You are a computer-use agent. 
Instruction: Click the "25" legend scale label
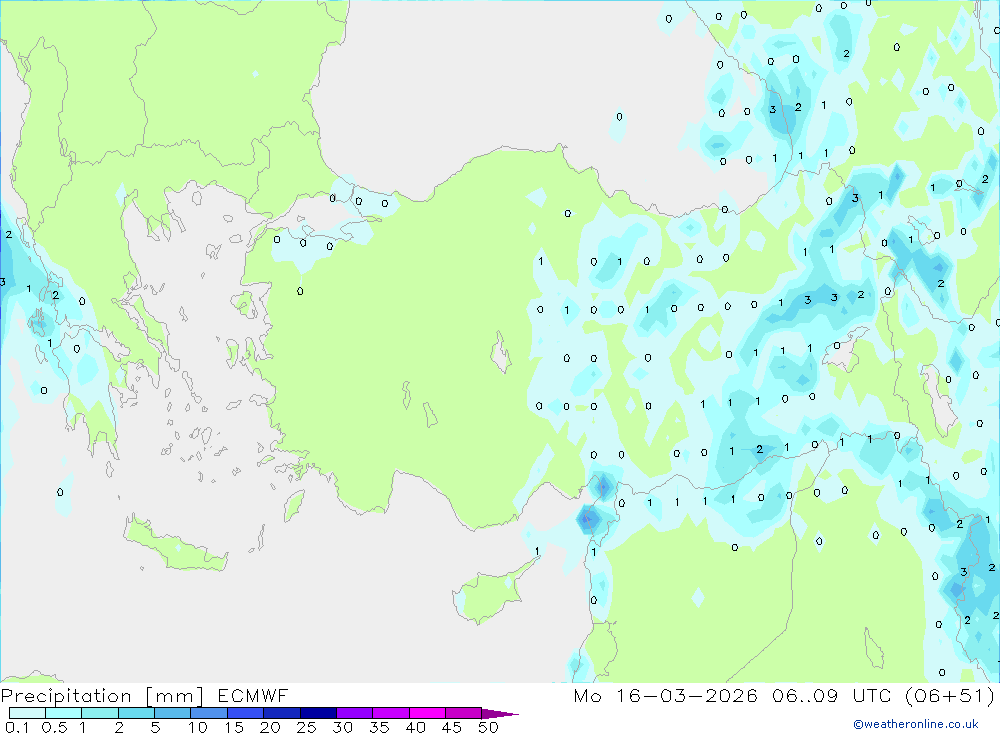[306, 727]
